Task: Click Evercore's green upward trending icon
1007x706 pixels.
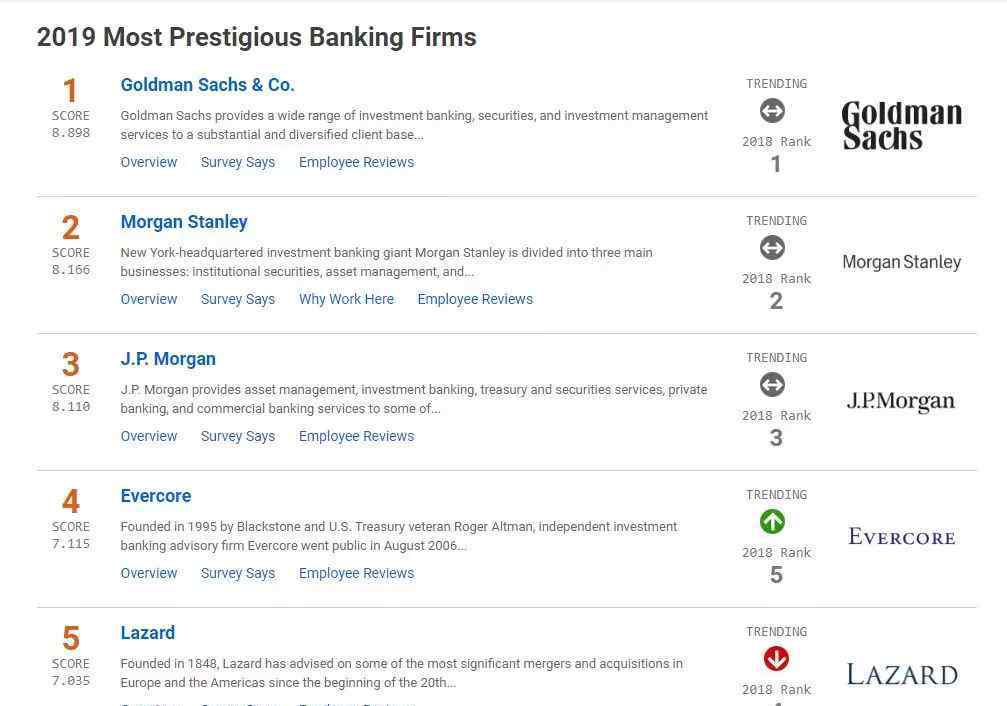Action: 772,522
